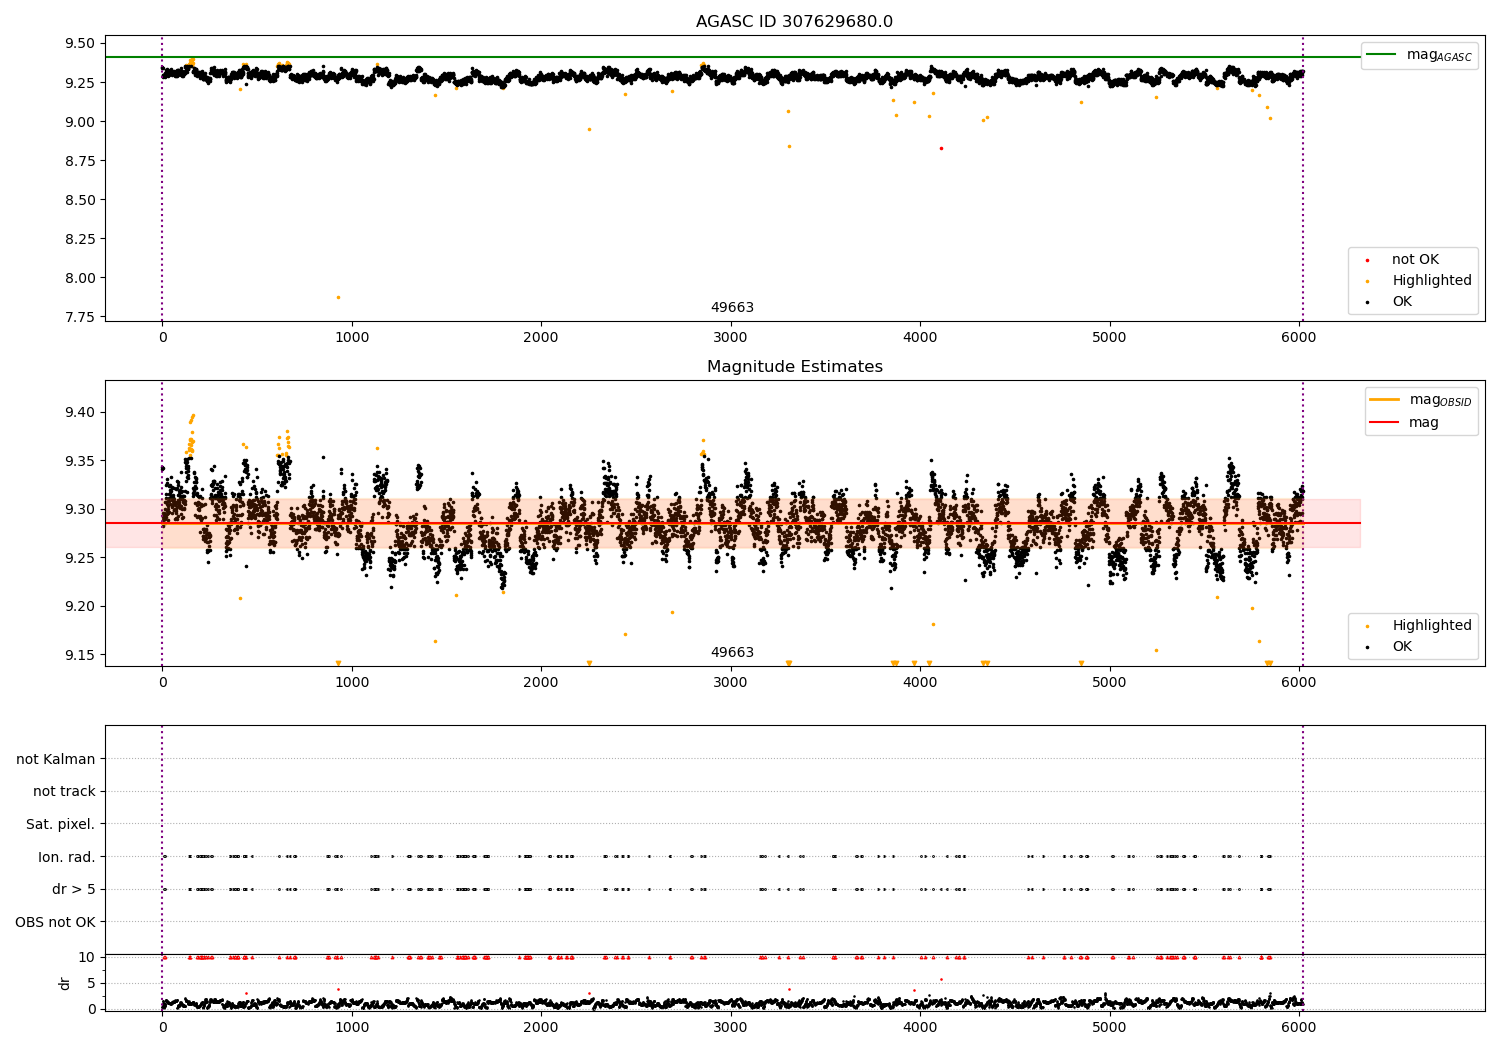
Task: Click the 'Sat. pixel.' row label
Action: tap(60, 825)
